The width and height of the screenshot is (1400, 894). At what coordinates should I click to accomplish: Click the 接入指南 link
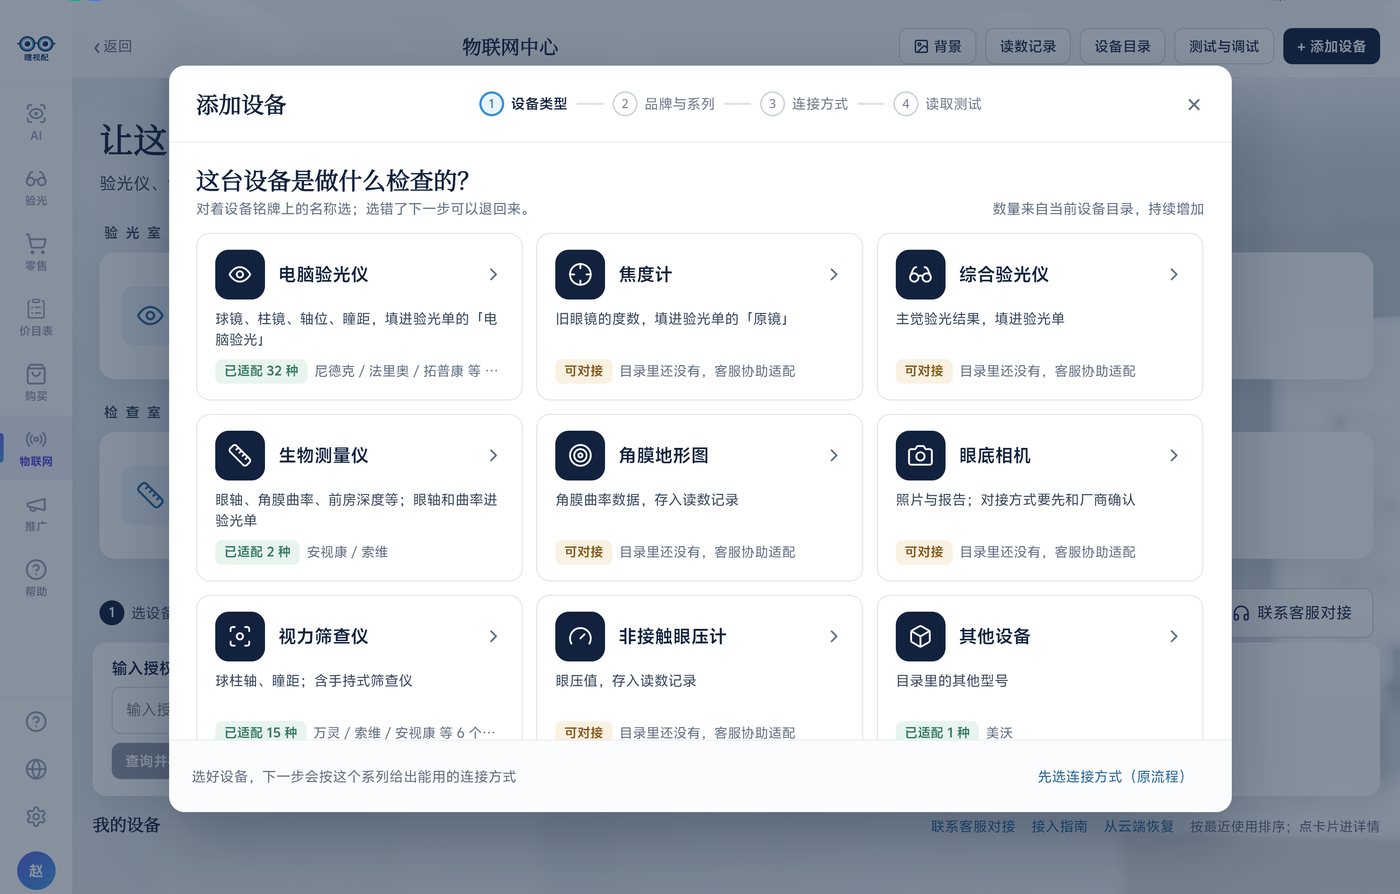(1059, 826)
